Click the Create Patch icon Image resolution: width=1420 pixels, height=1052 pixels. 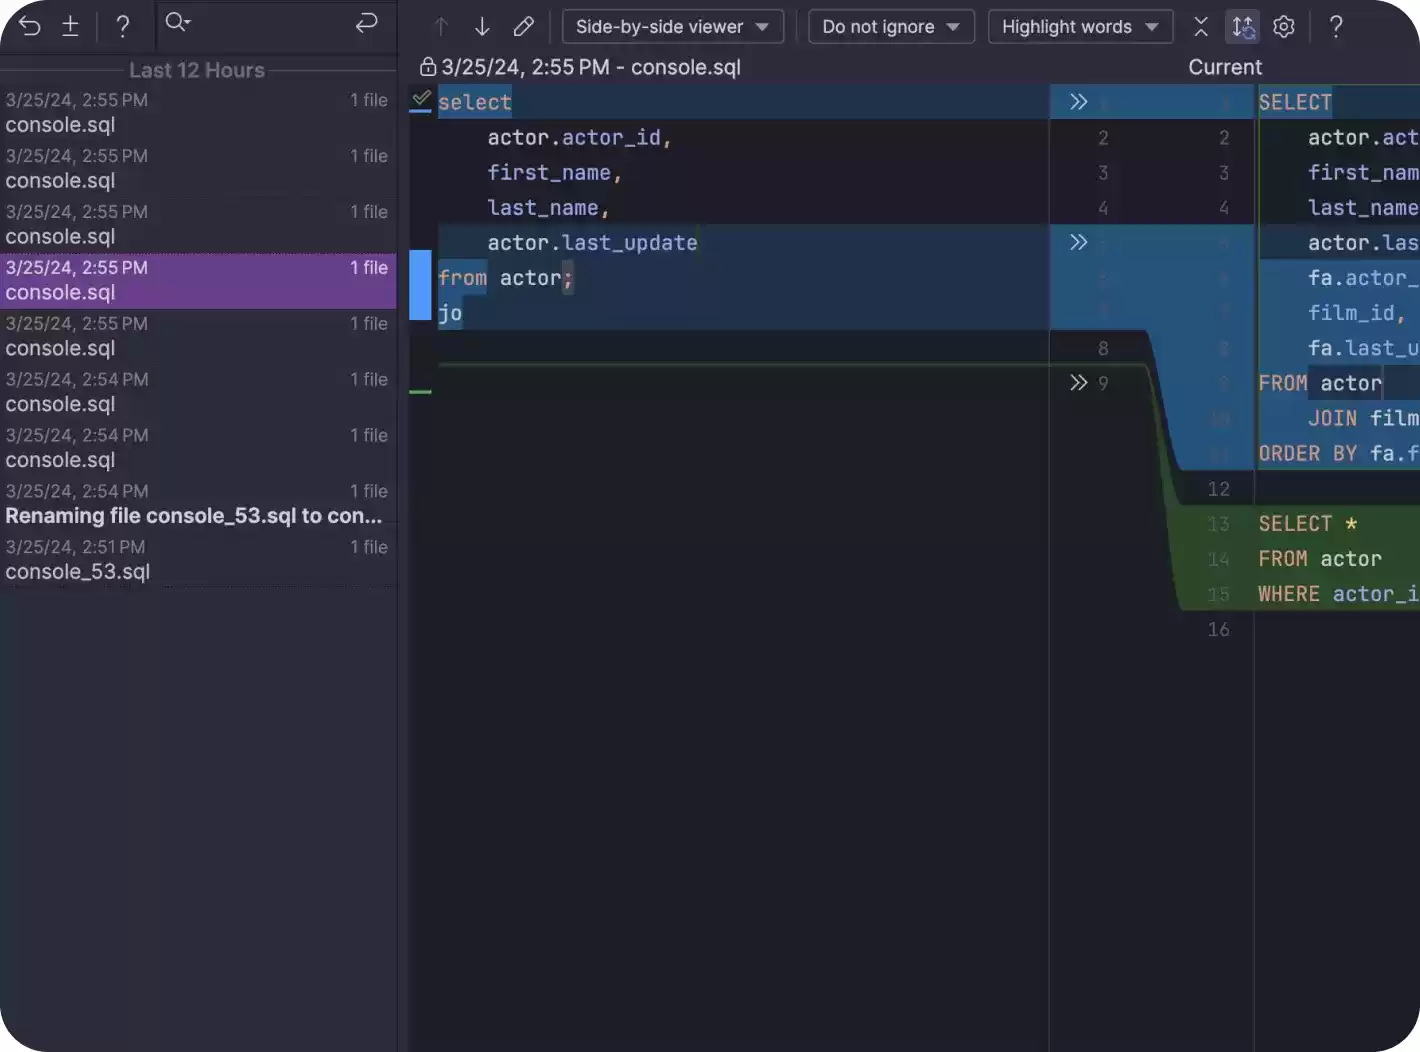70,26
